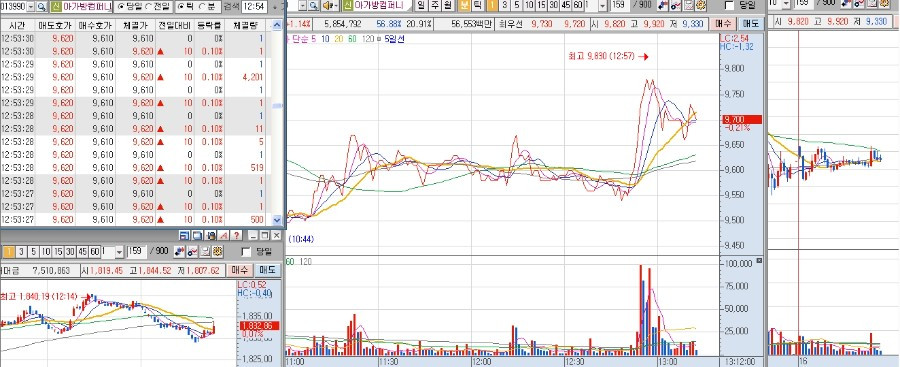Click the blue 매도 sell button in bottom-left panel
900x367 pixels.
click(x=267, y=270)
